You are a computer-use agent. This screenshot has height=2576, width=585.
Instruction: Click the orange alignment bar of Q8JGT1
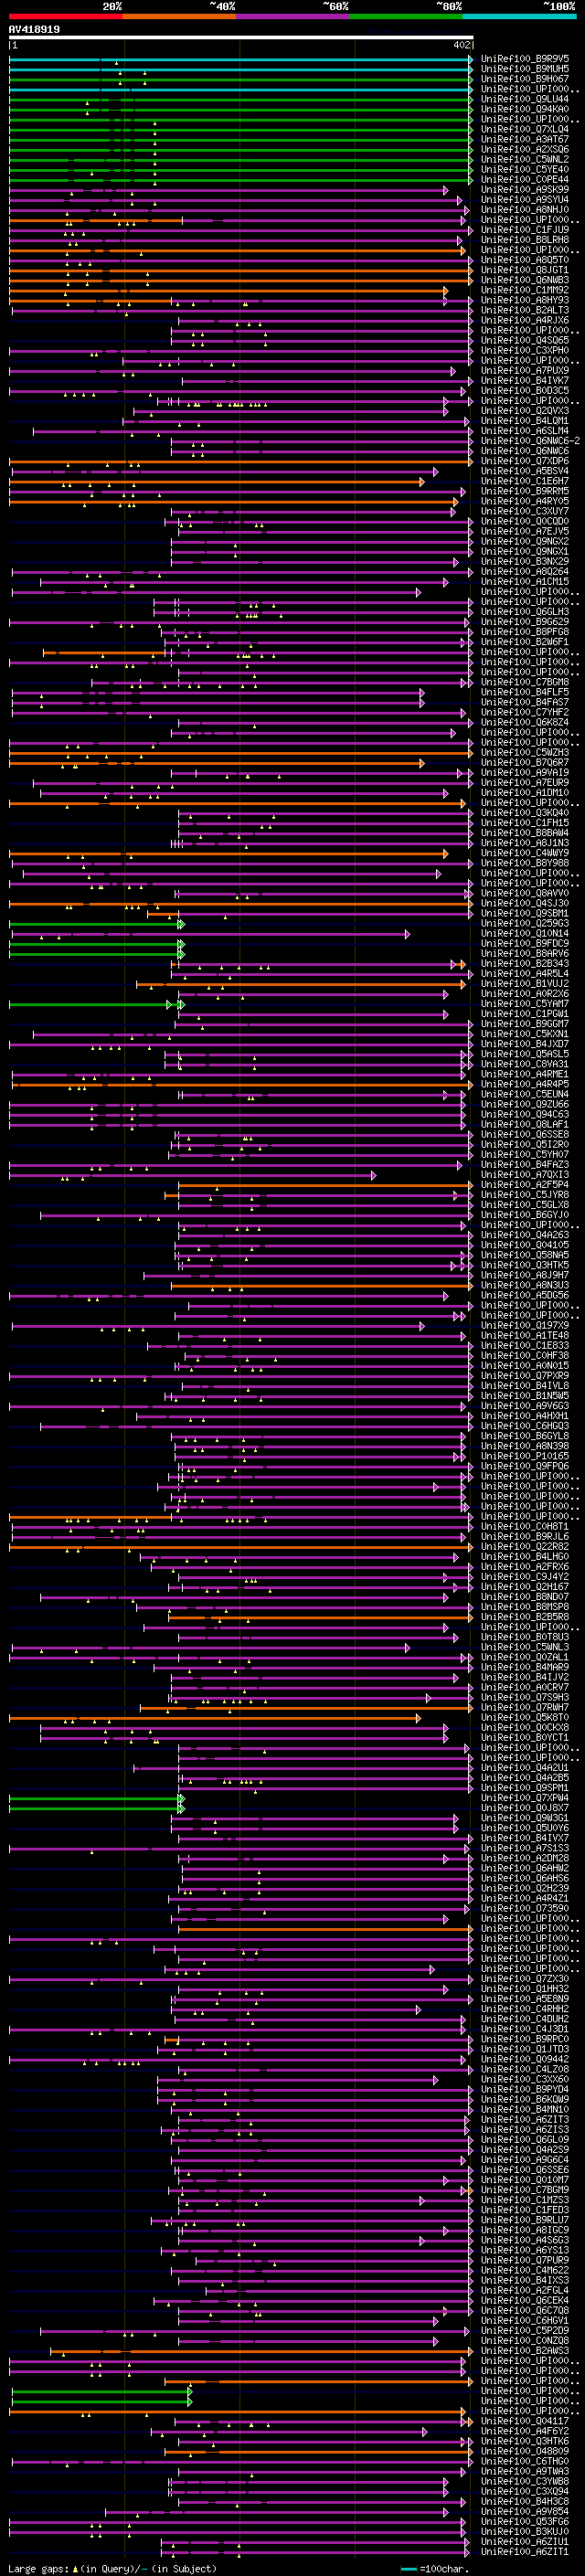241,270
